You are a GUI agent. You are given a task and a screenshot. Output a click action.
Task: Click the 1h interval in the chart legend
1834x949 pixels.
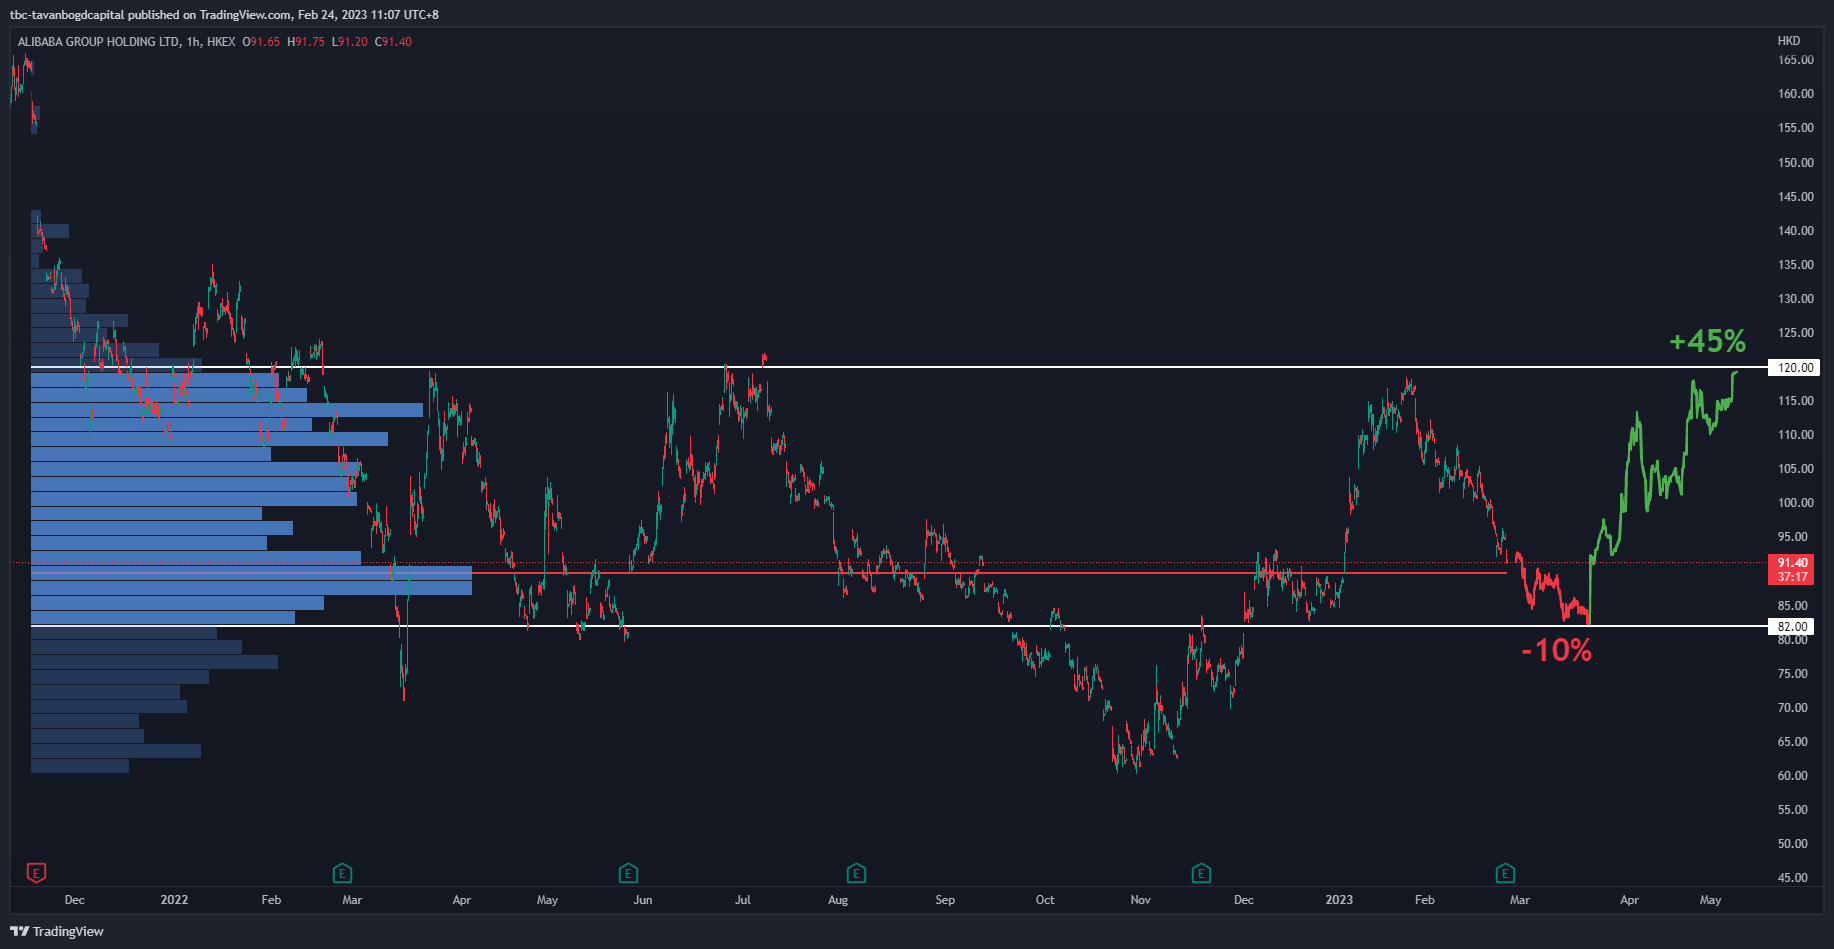[193, 42]
